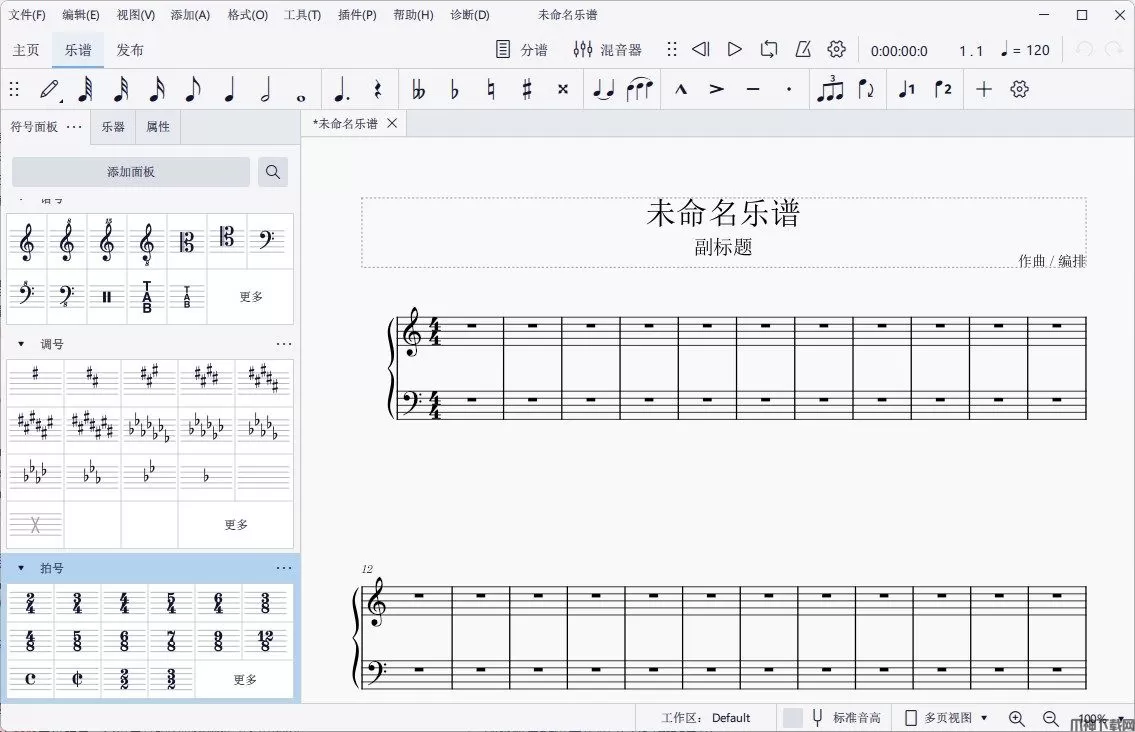Open the 格式(O) menu
Screen dimensions: 1135x732
(247, 15)
